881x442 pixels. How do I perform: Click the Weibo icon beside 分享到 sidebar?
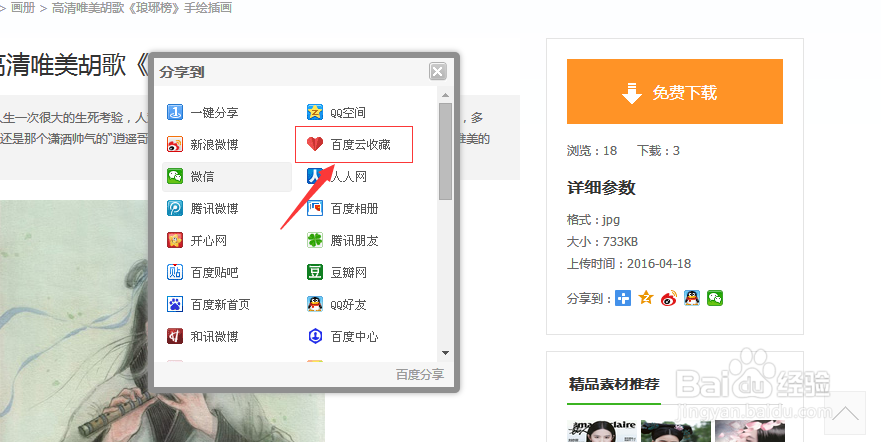point(669,298)
